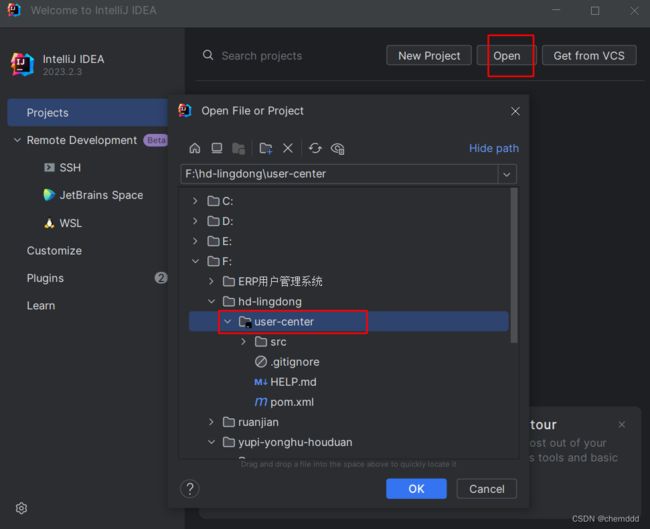Click IntelliJ IDEA logo in sidebar

tap(22, 64)
